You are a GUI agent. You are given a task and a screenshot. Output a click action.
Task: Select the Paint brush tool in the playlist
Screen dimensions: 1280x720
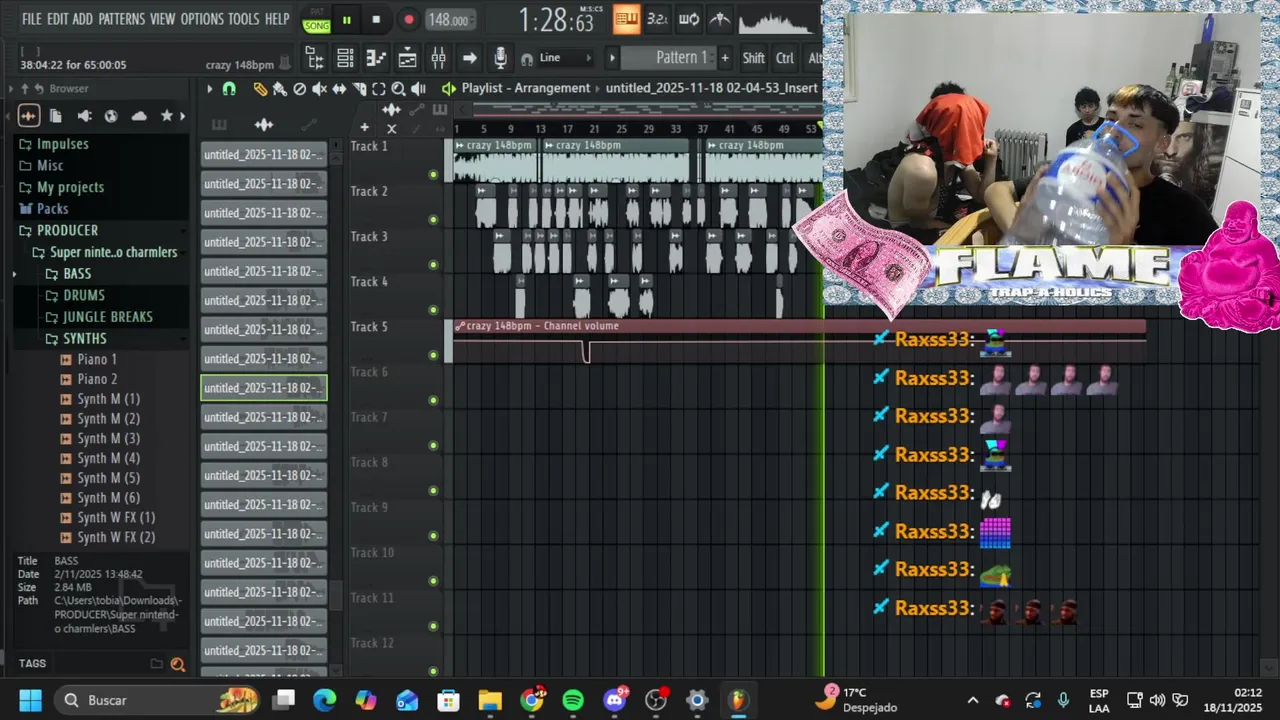pyautogui.click(x=279, y=89)
